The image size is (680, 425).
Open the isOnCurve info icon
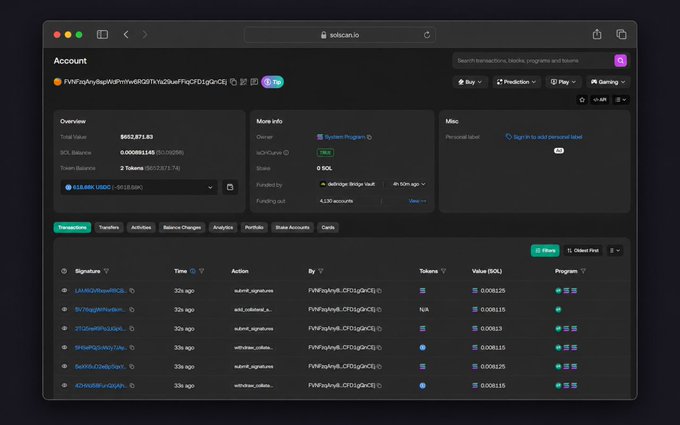pyautogui.click(x=286, y=153)
